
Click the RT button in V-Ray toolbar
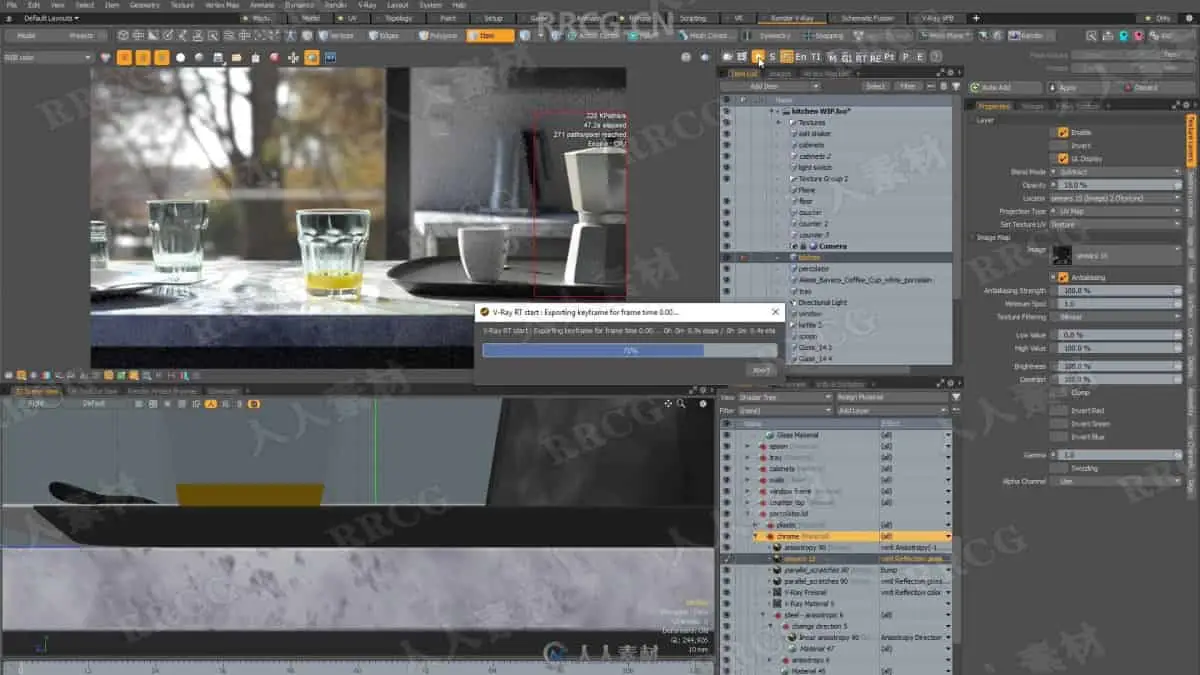tap(861, 57)
